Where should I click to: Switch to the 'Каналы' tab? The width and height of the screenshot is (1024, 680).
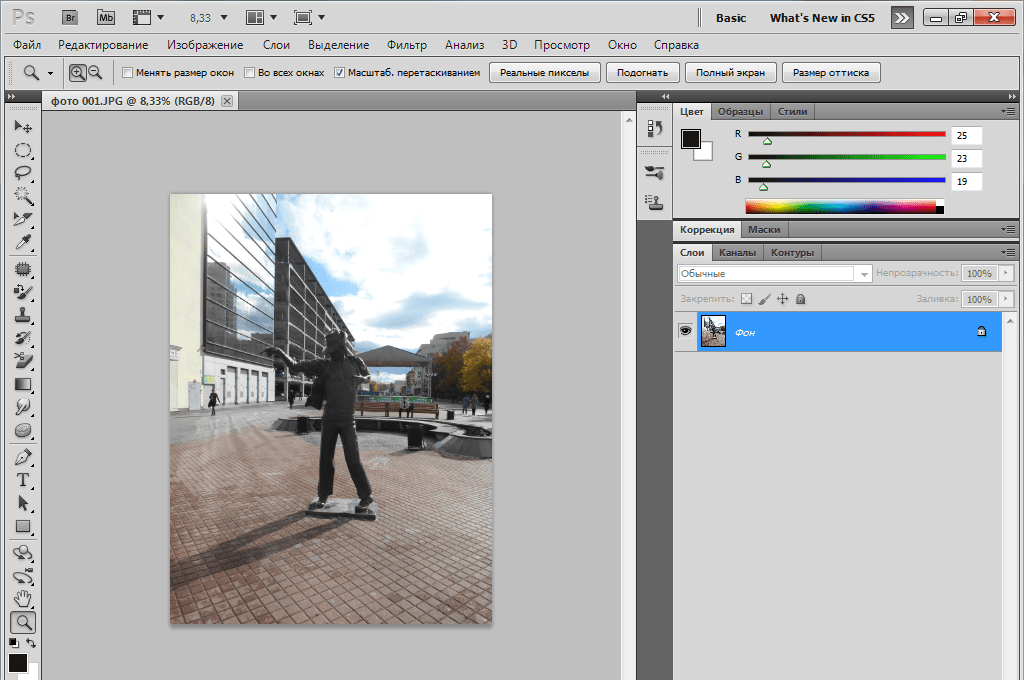738,253
